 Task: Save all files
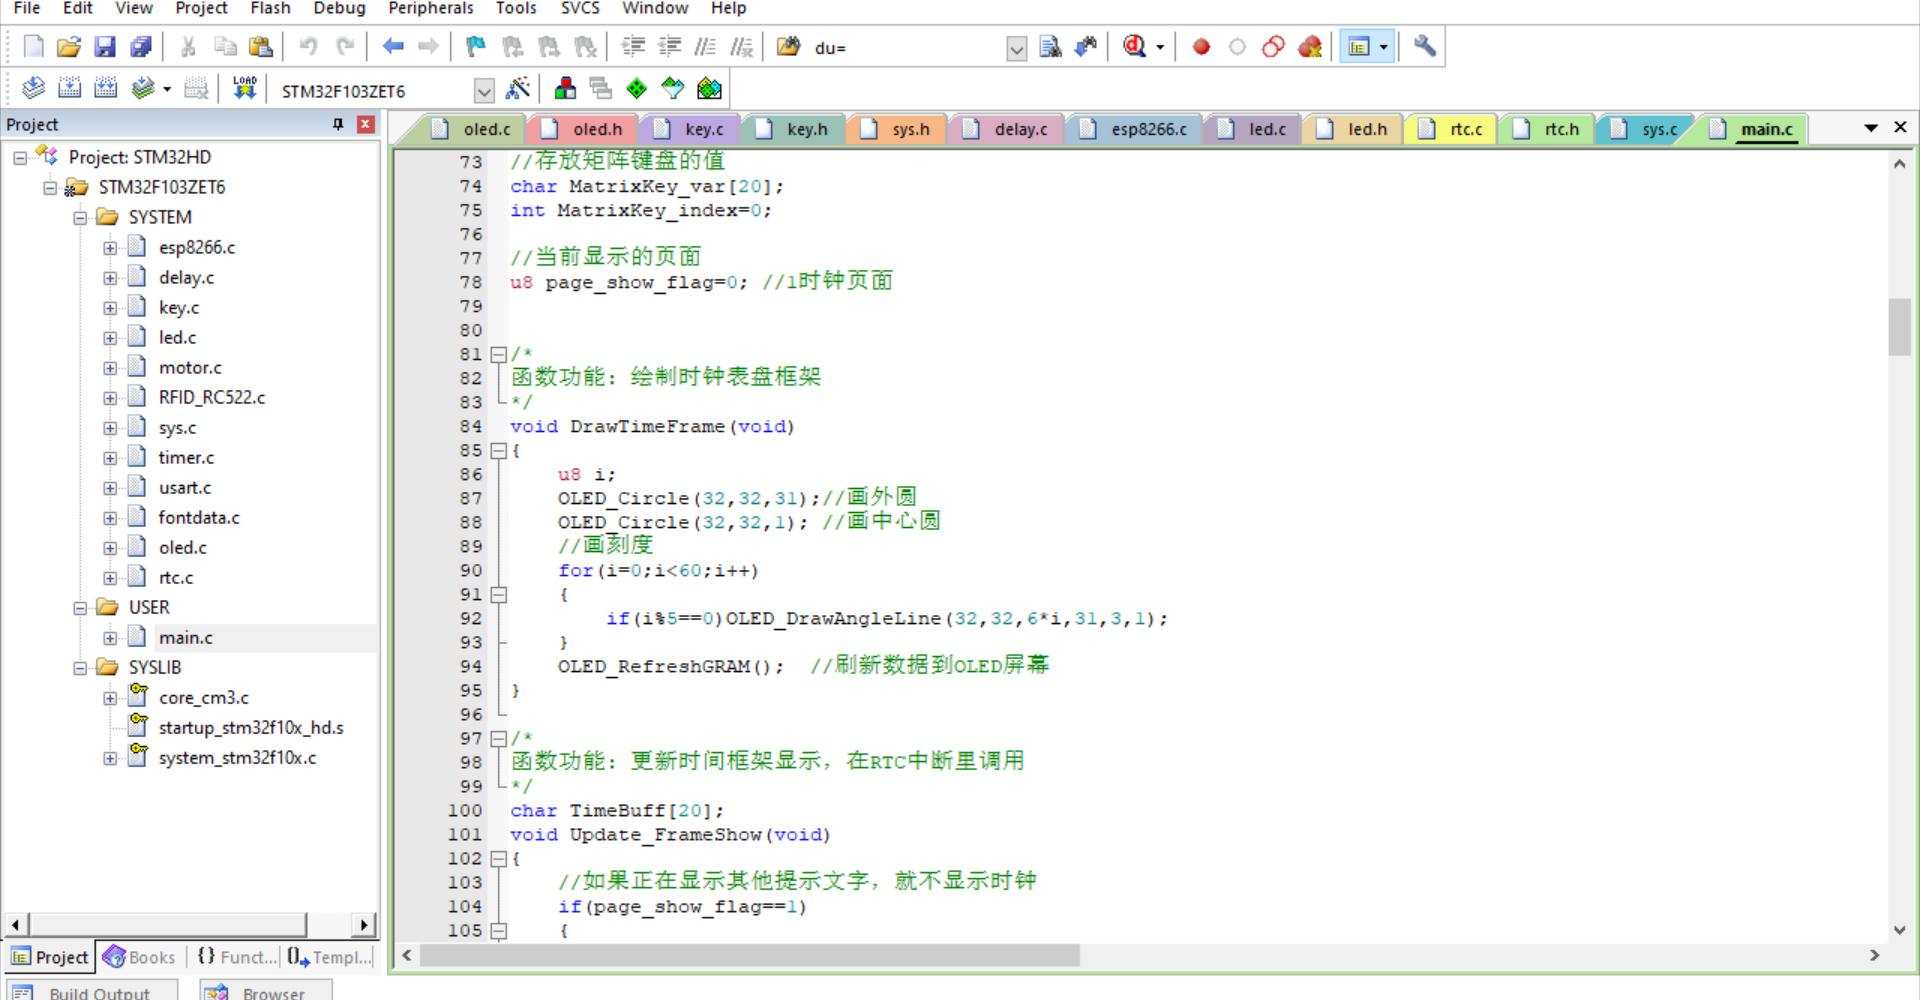click(141, 47)
